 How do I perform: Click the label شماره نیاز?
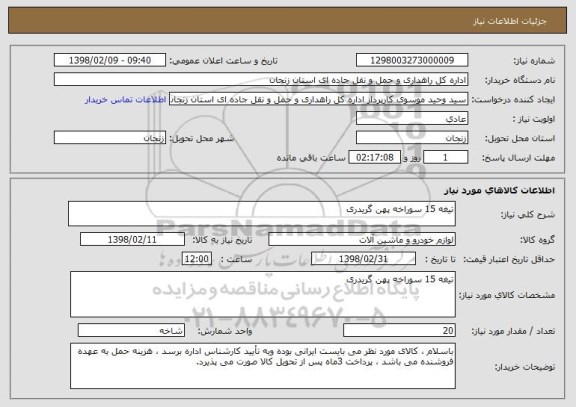pos(534,61)
